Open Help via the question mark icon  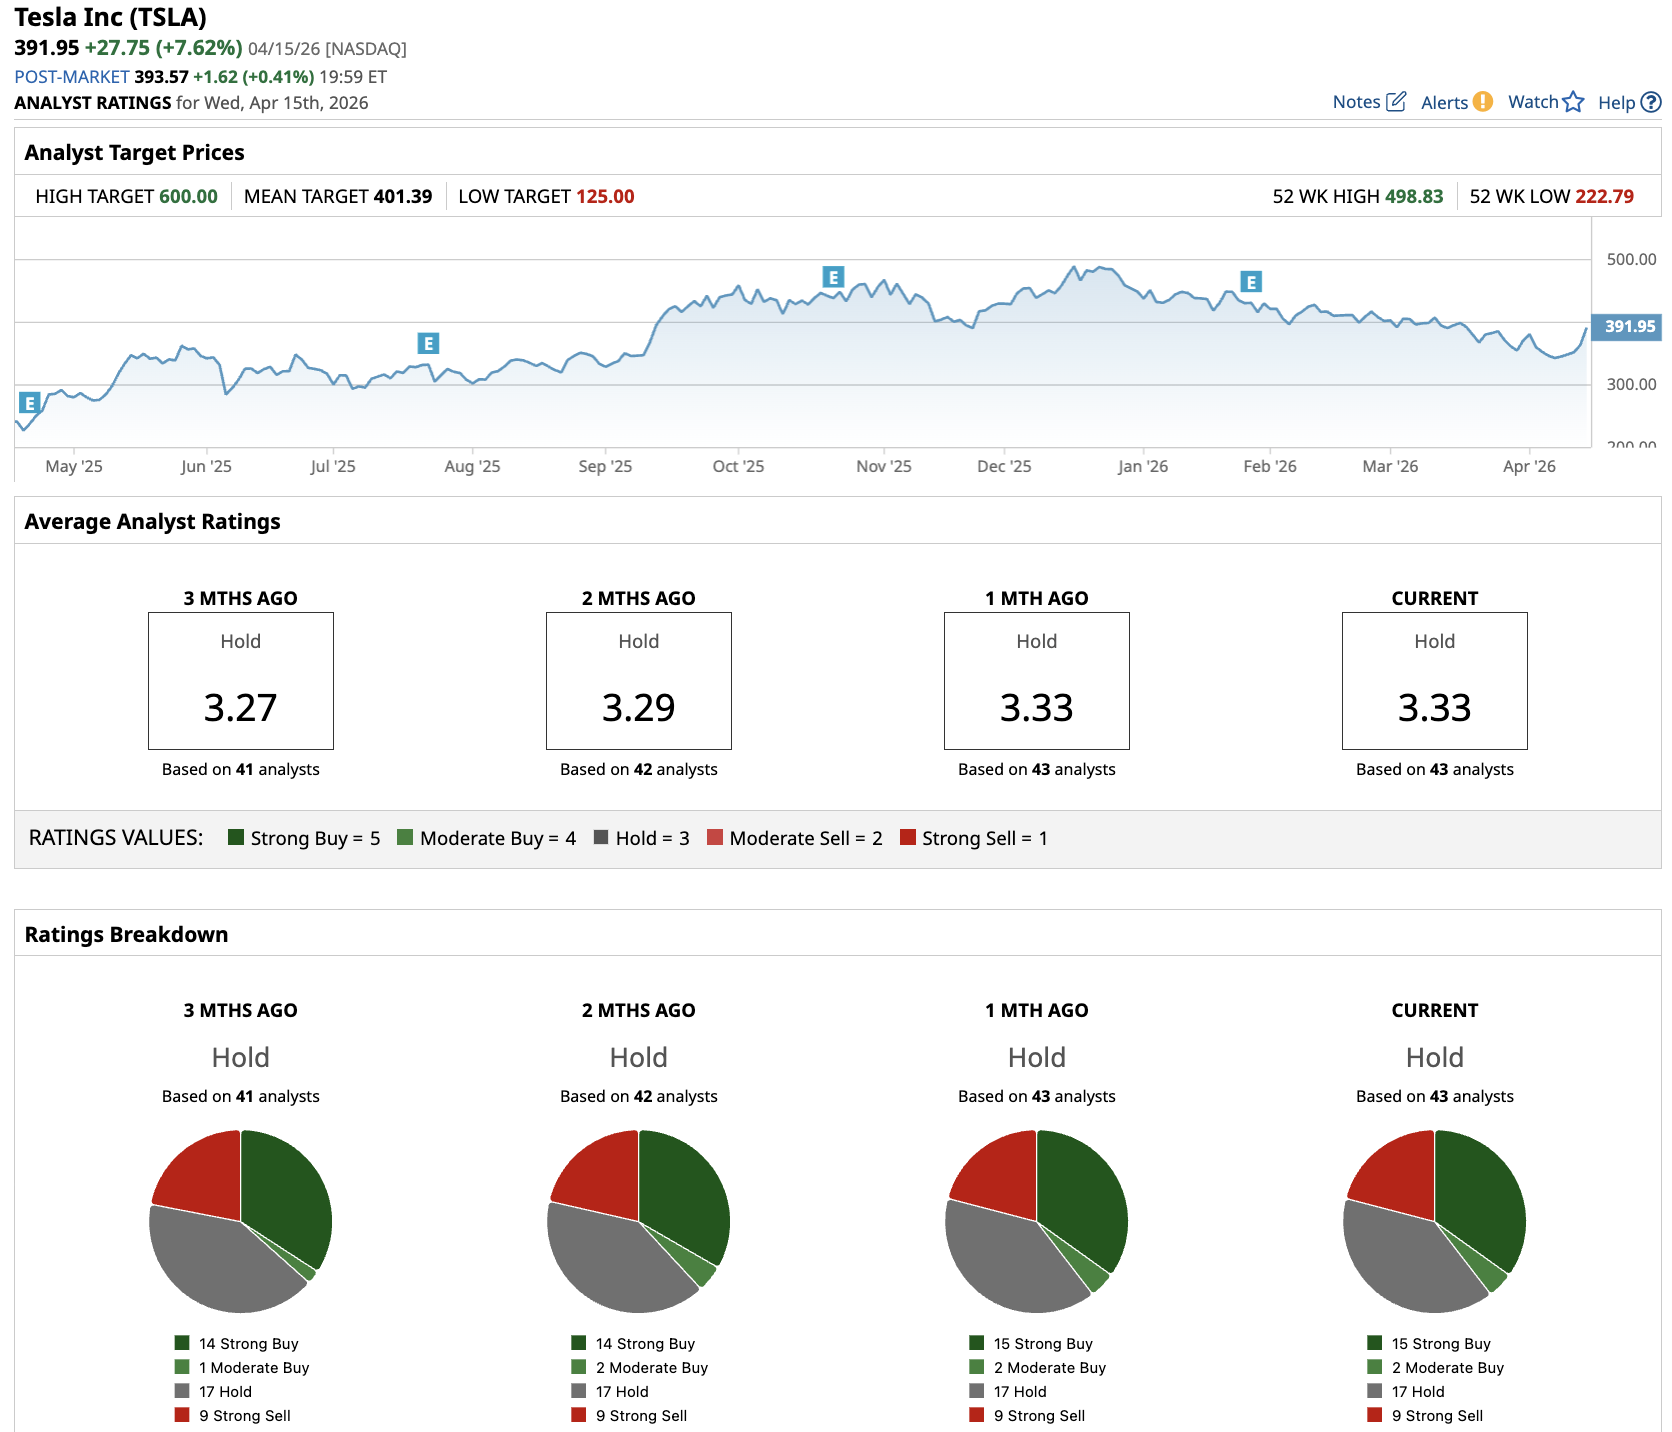(x=1651, y=102)
